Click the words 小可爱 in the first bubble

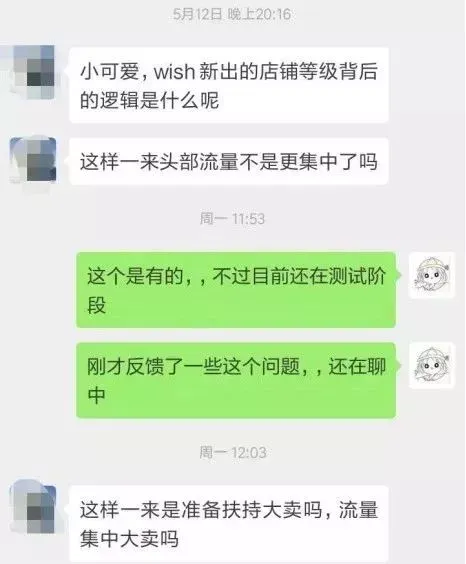109,71
